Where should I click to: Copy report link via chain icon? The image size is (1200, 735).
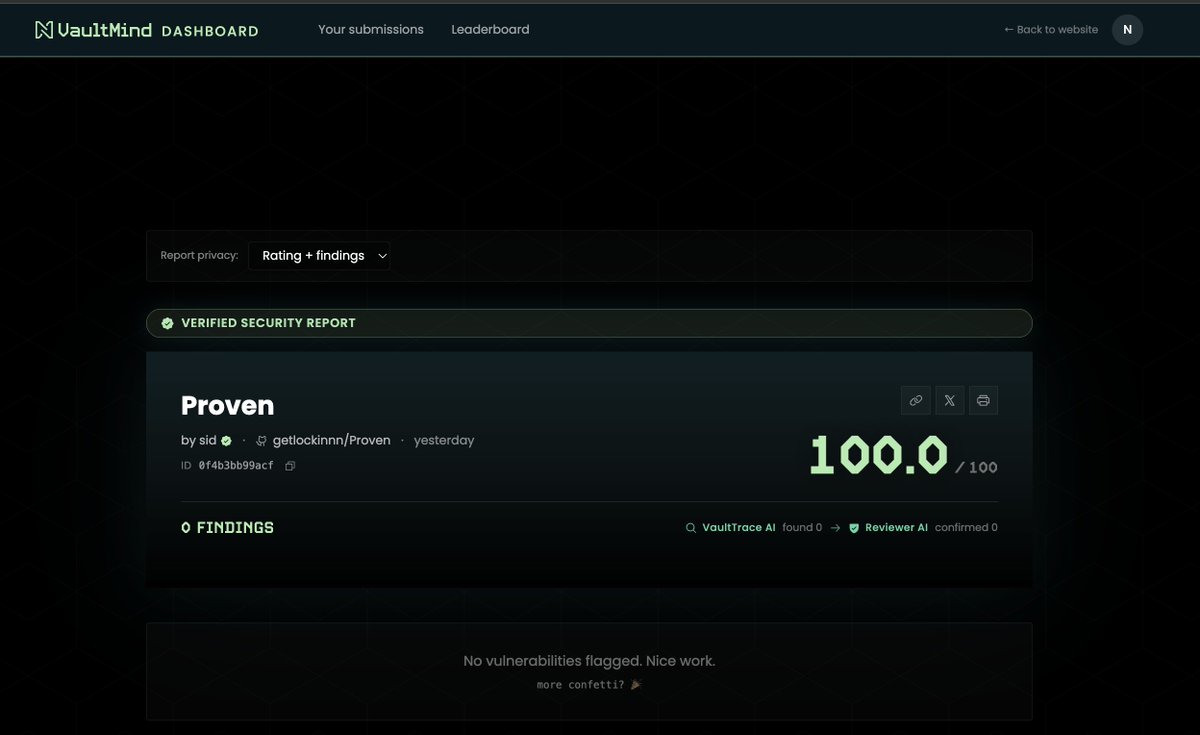pyautogui.click(x=915, y=400)
